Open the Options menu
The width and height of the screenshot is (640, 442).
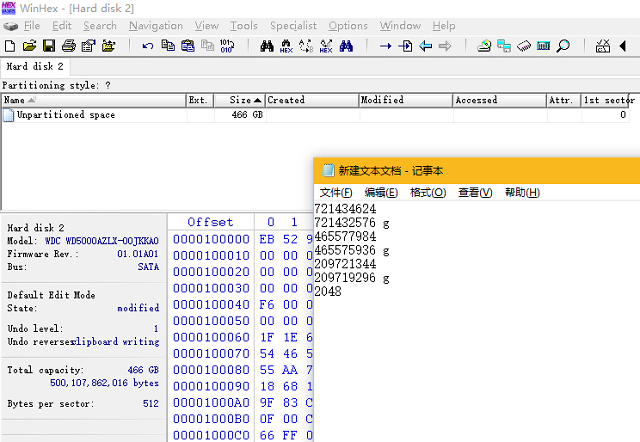point(348,26)
